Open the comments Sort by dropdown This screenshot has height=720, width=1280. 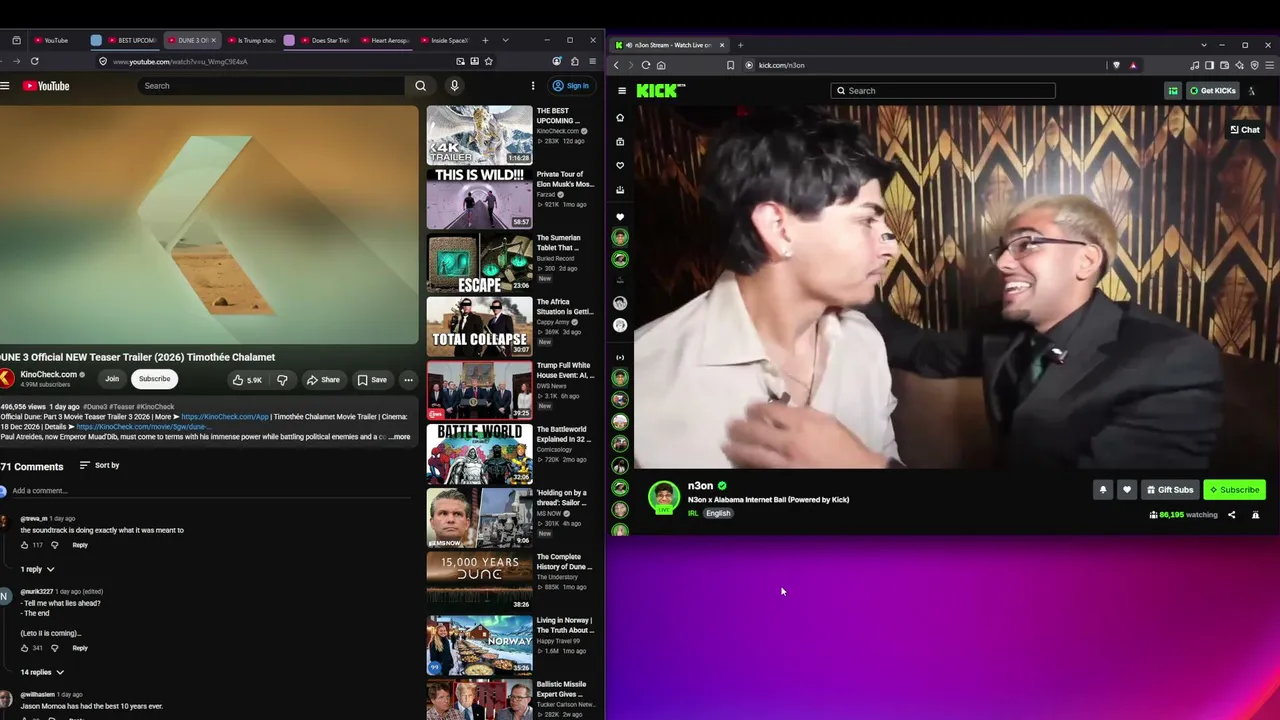tap(99, 465)
